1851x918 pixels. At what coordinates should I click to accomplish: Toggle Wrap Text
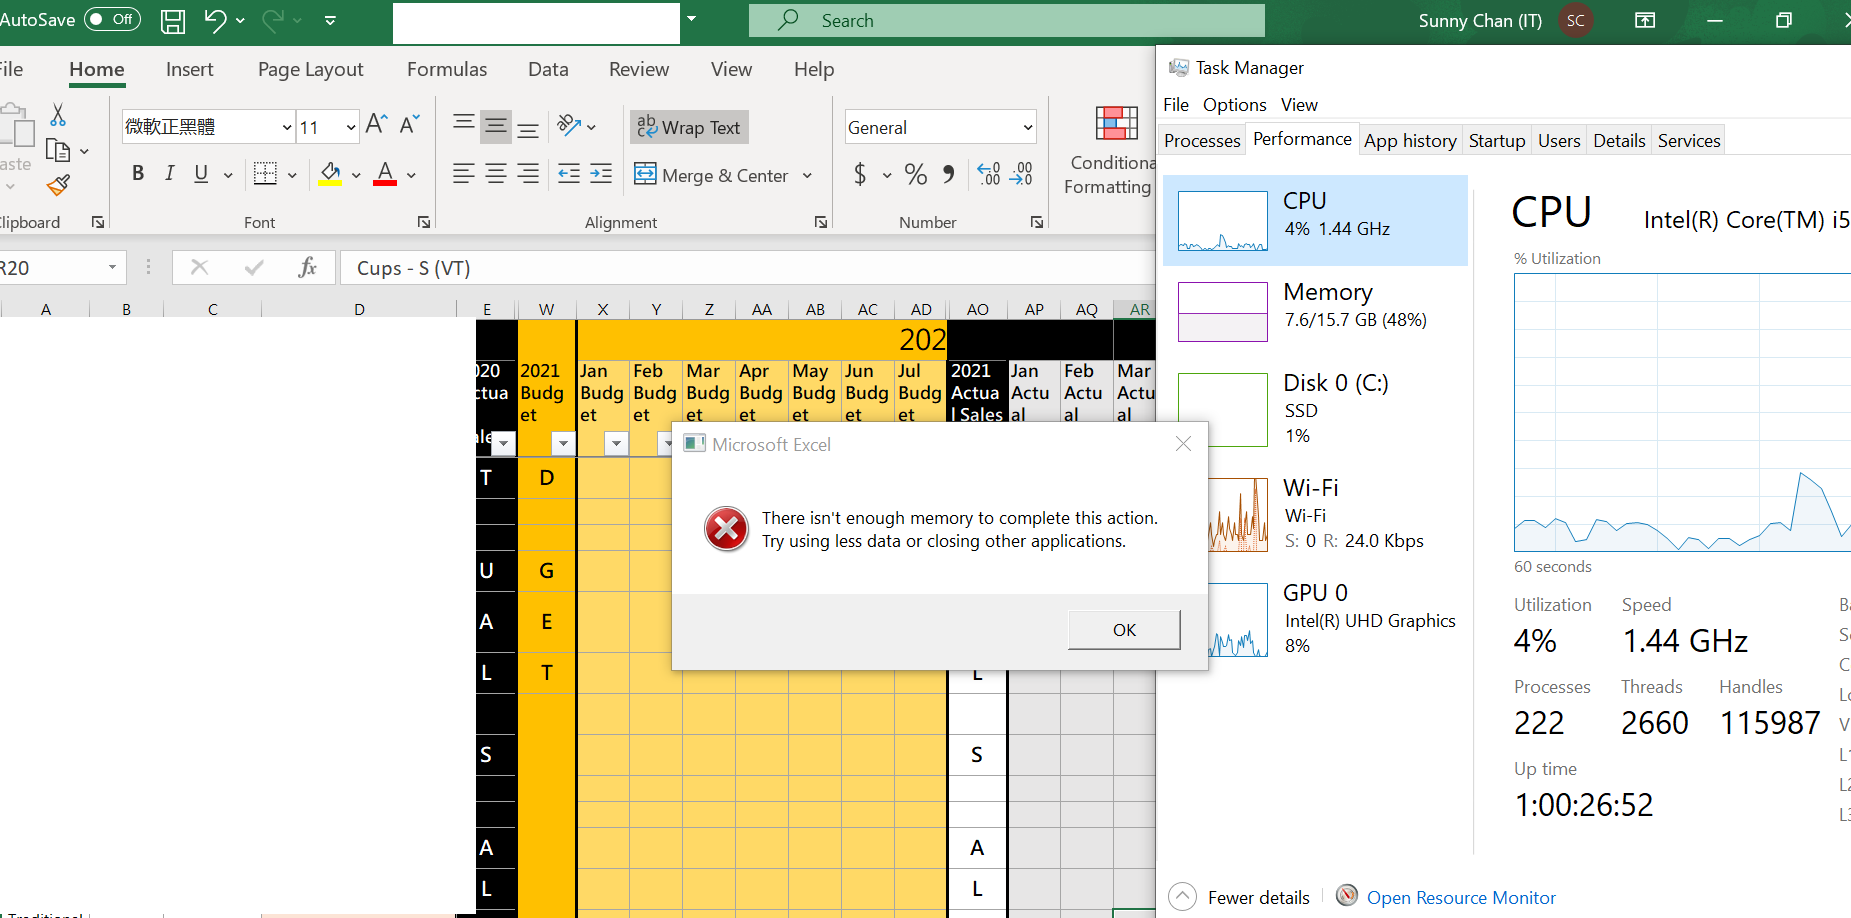689,127
